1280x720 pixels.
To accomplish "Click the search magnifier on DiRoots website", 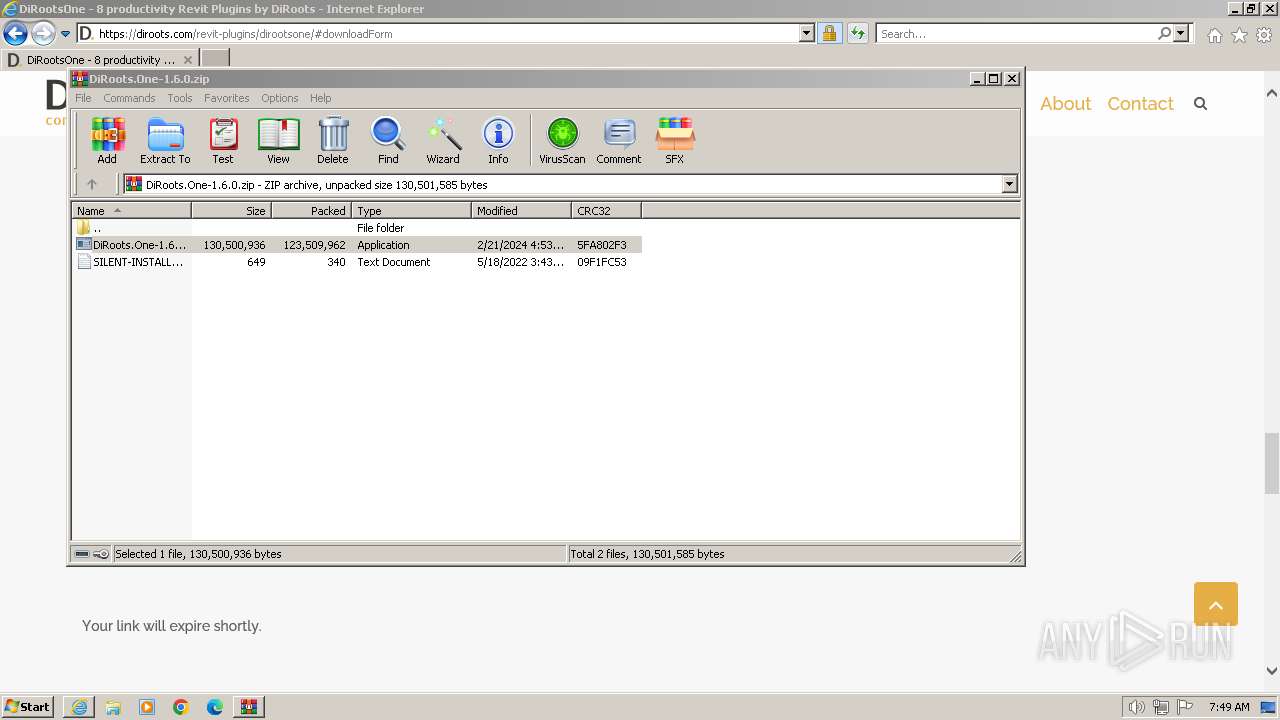I will click(x=1200, y=104).
